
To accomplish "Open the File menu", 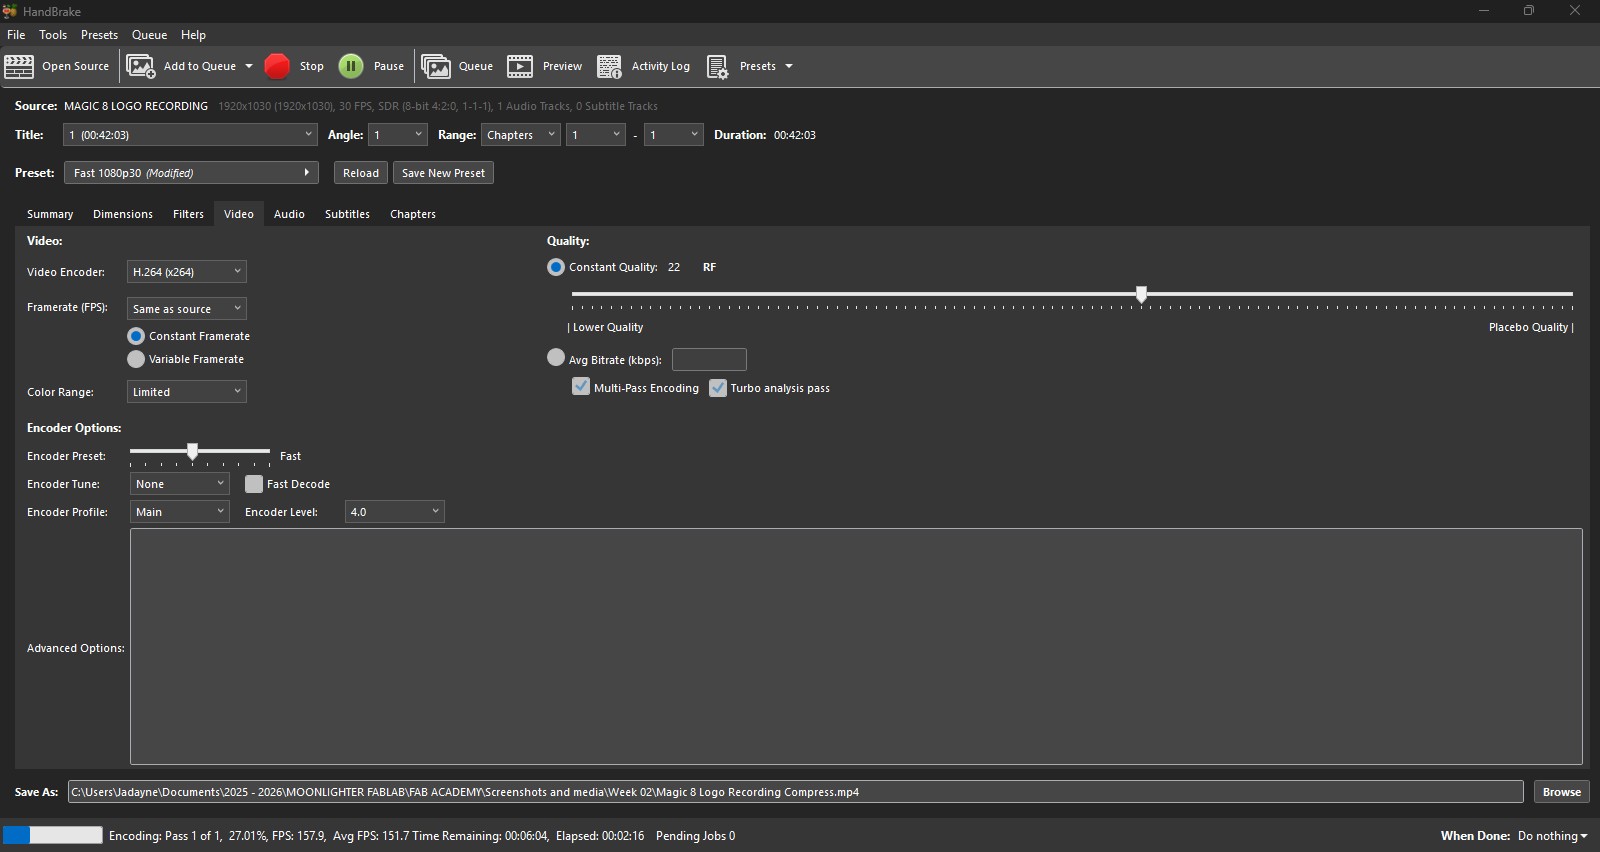I will pos(16,35).
